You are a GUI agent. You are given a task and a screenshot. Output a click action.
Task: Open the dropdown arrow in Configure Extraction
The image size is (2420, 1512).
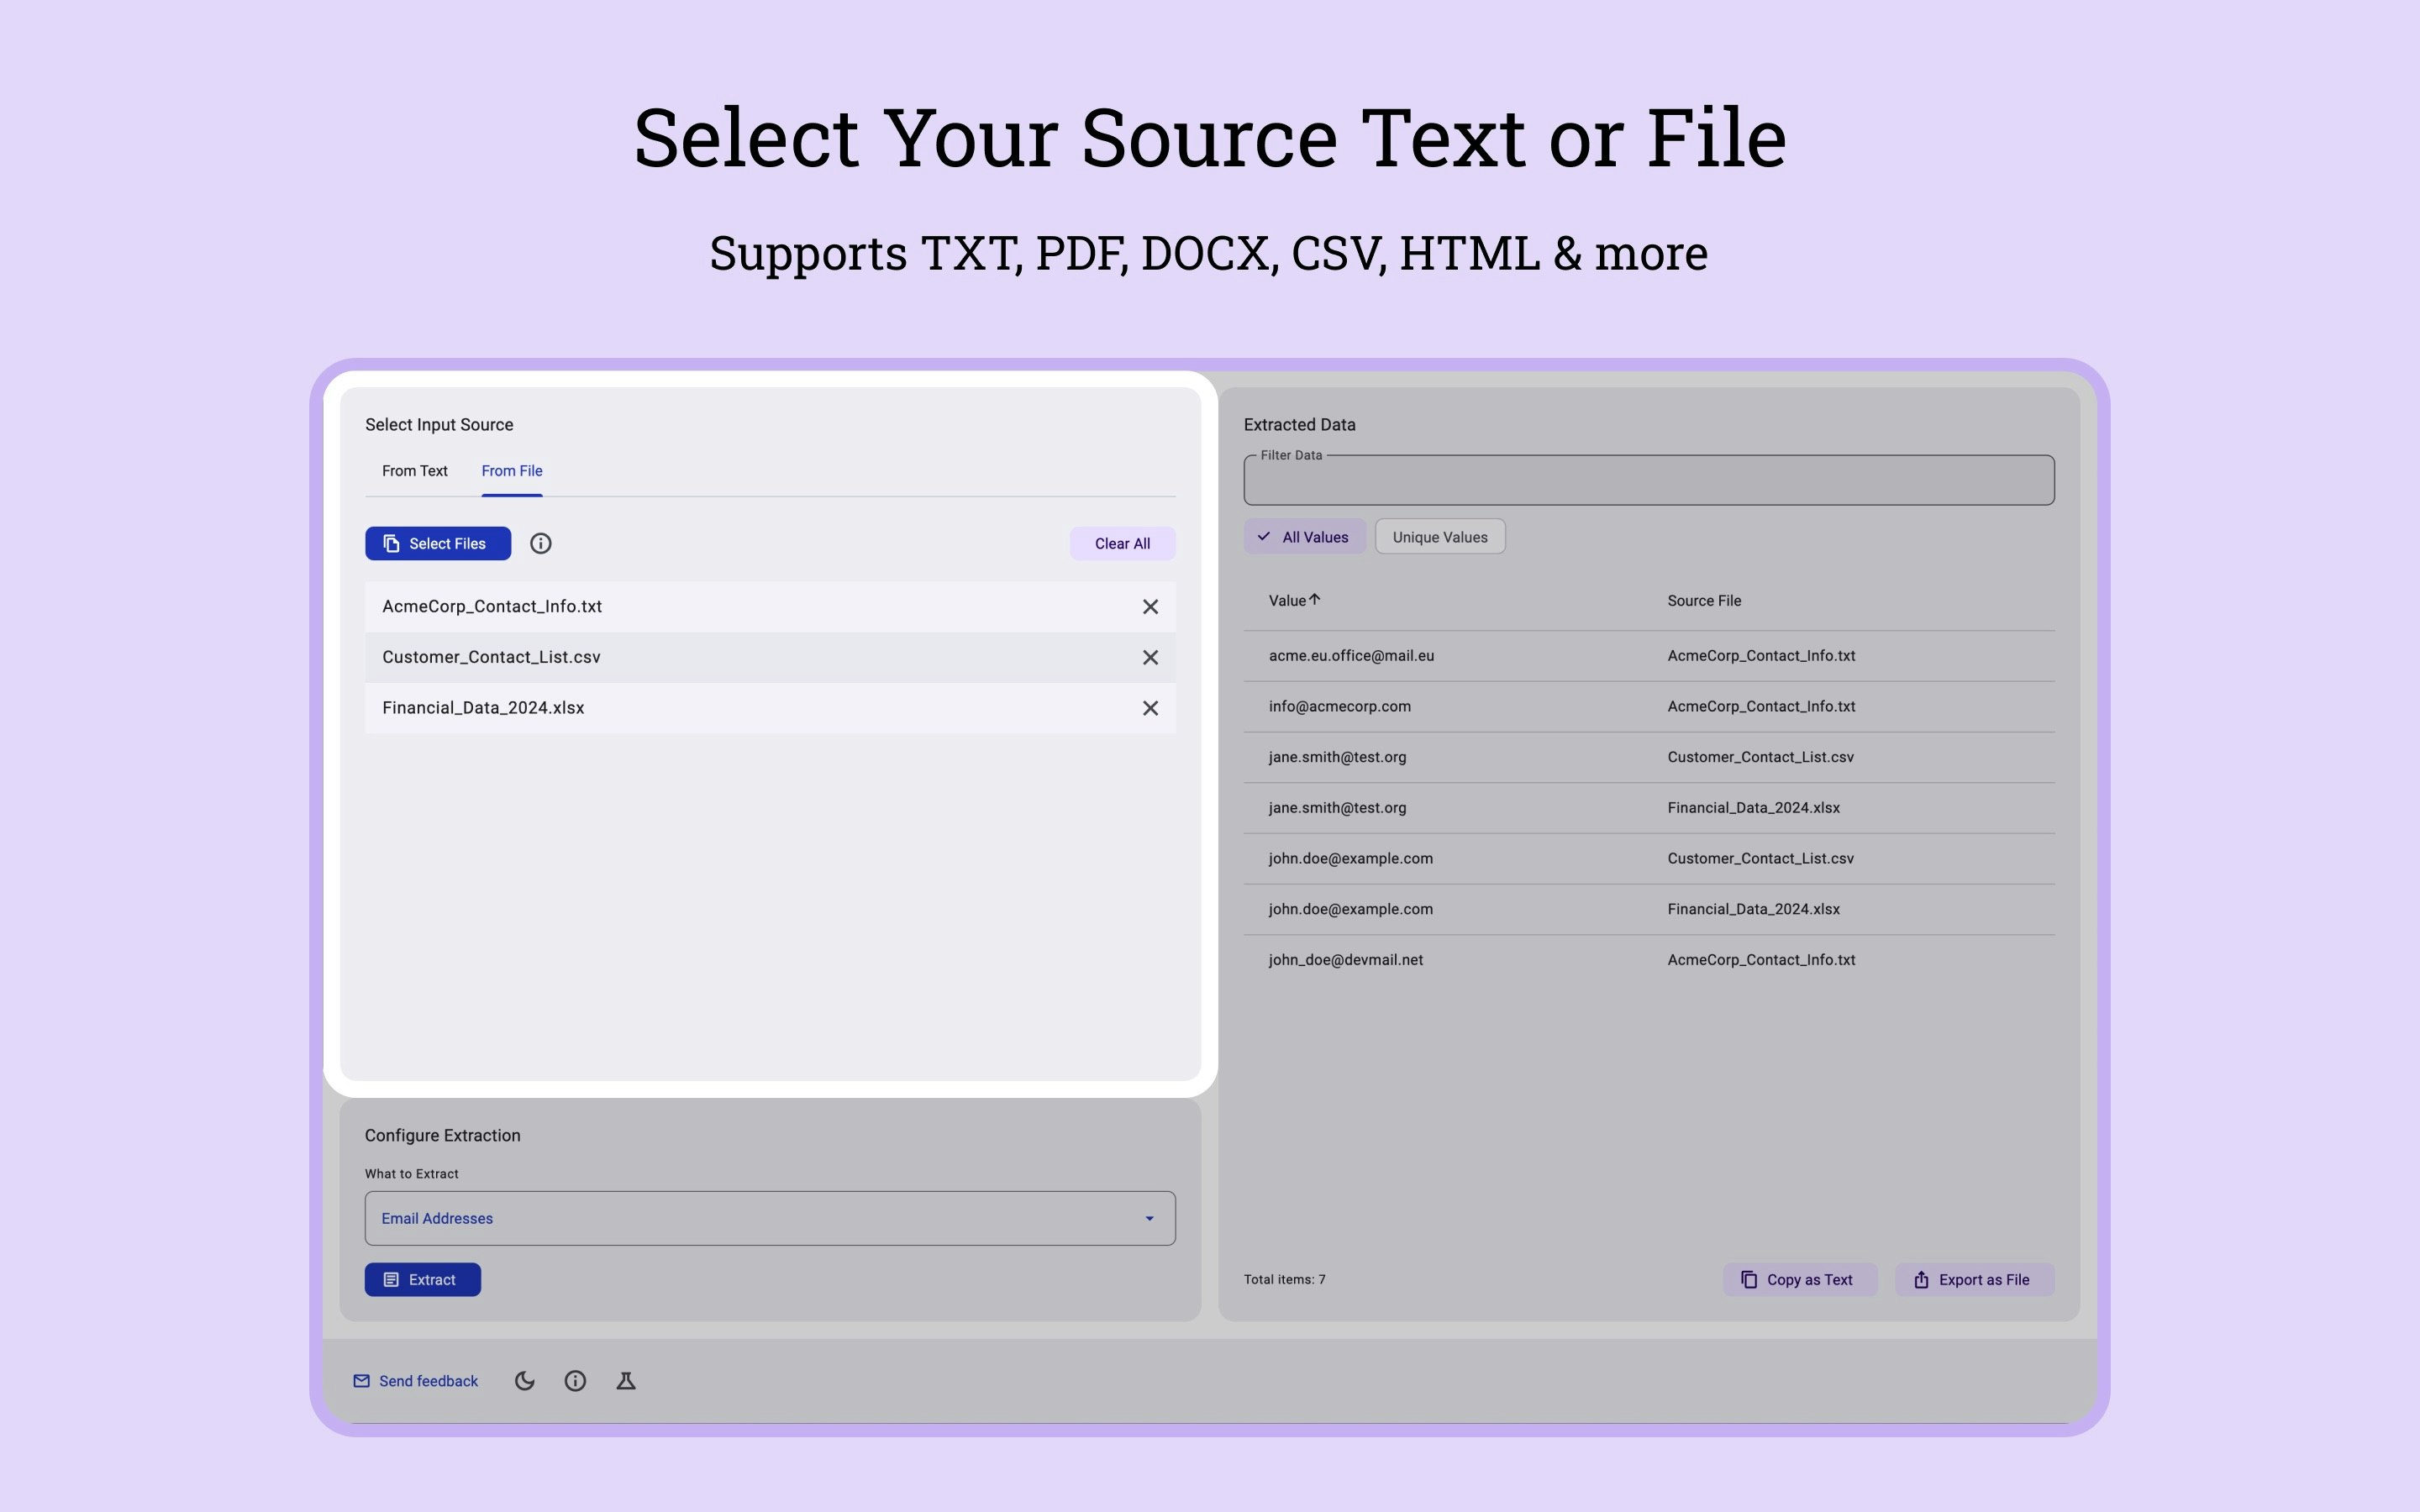pyautogui.click(x=1148, y=1218)
